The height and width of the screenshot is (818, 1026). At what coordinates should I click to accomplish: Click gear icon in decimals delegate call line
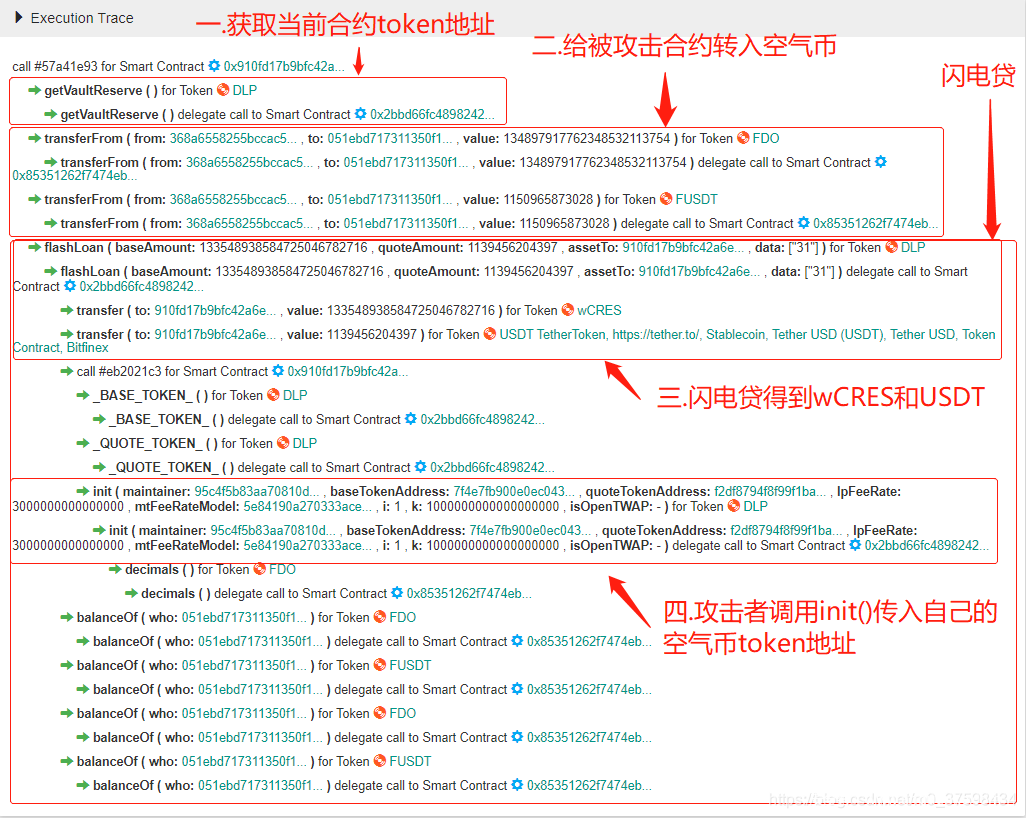pyautogui.click(x=397, y=593)
